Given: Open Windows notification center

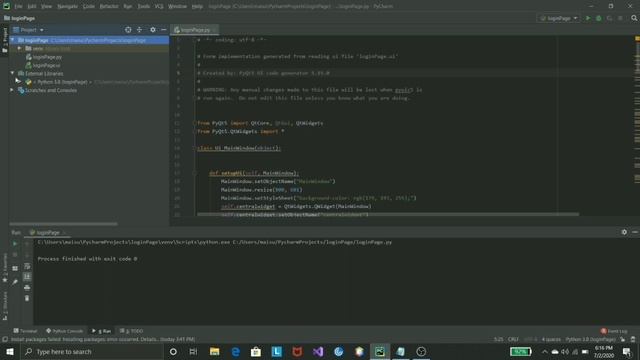Looking at the screenshot, I should 627,351.
